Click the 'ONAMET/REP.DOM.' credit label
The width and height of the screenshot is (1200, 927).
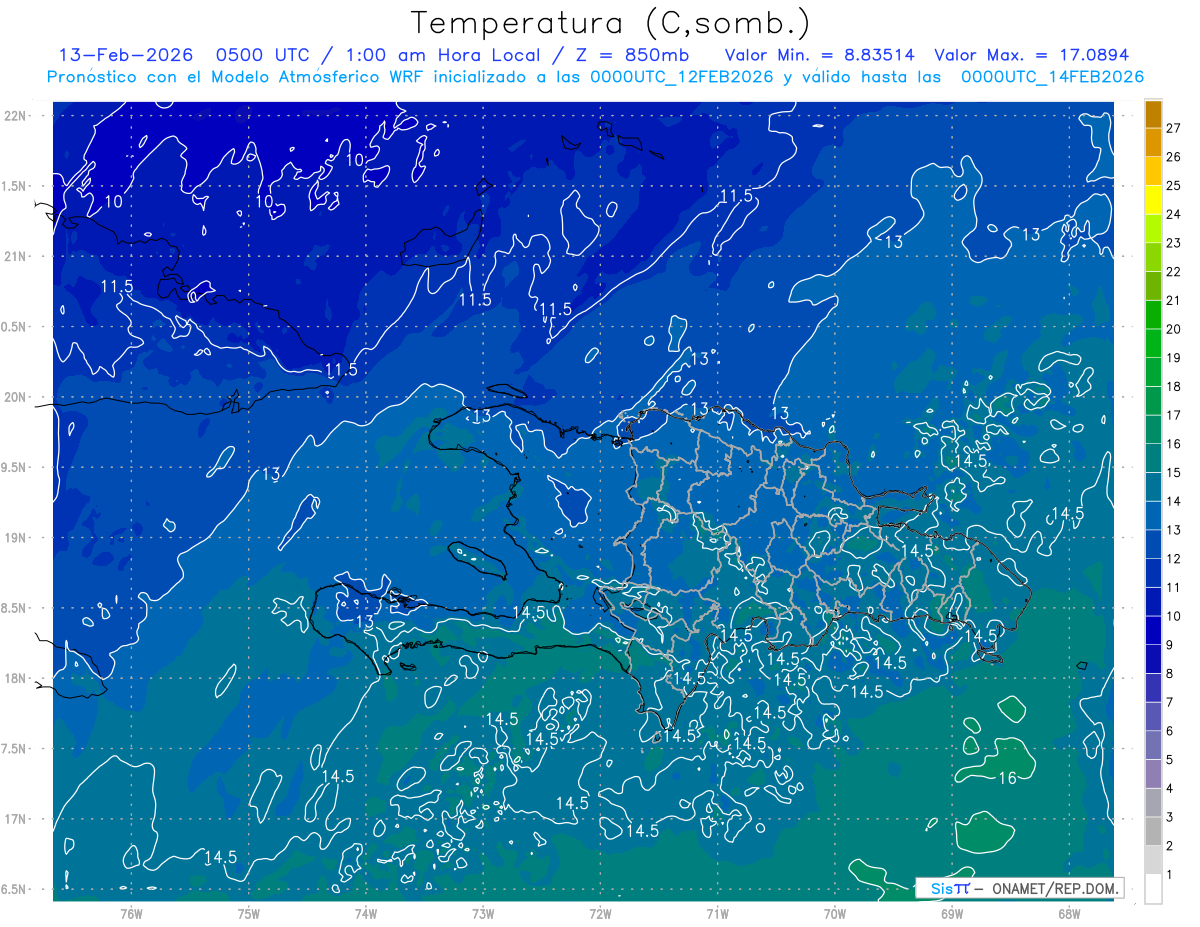click(1053, 888)
